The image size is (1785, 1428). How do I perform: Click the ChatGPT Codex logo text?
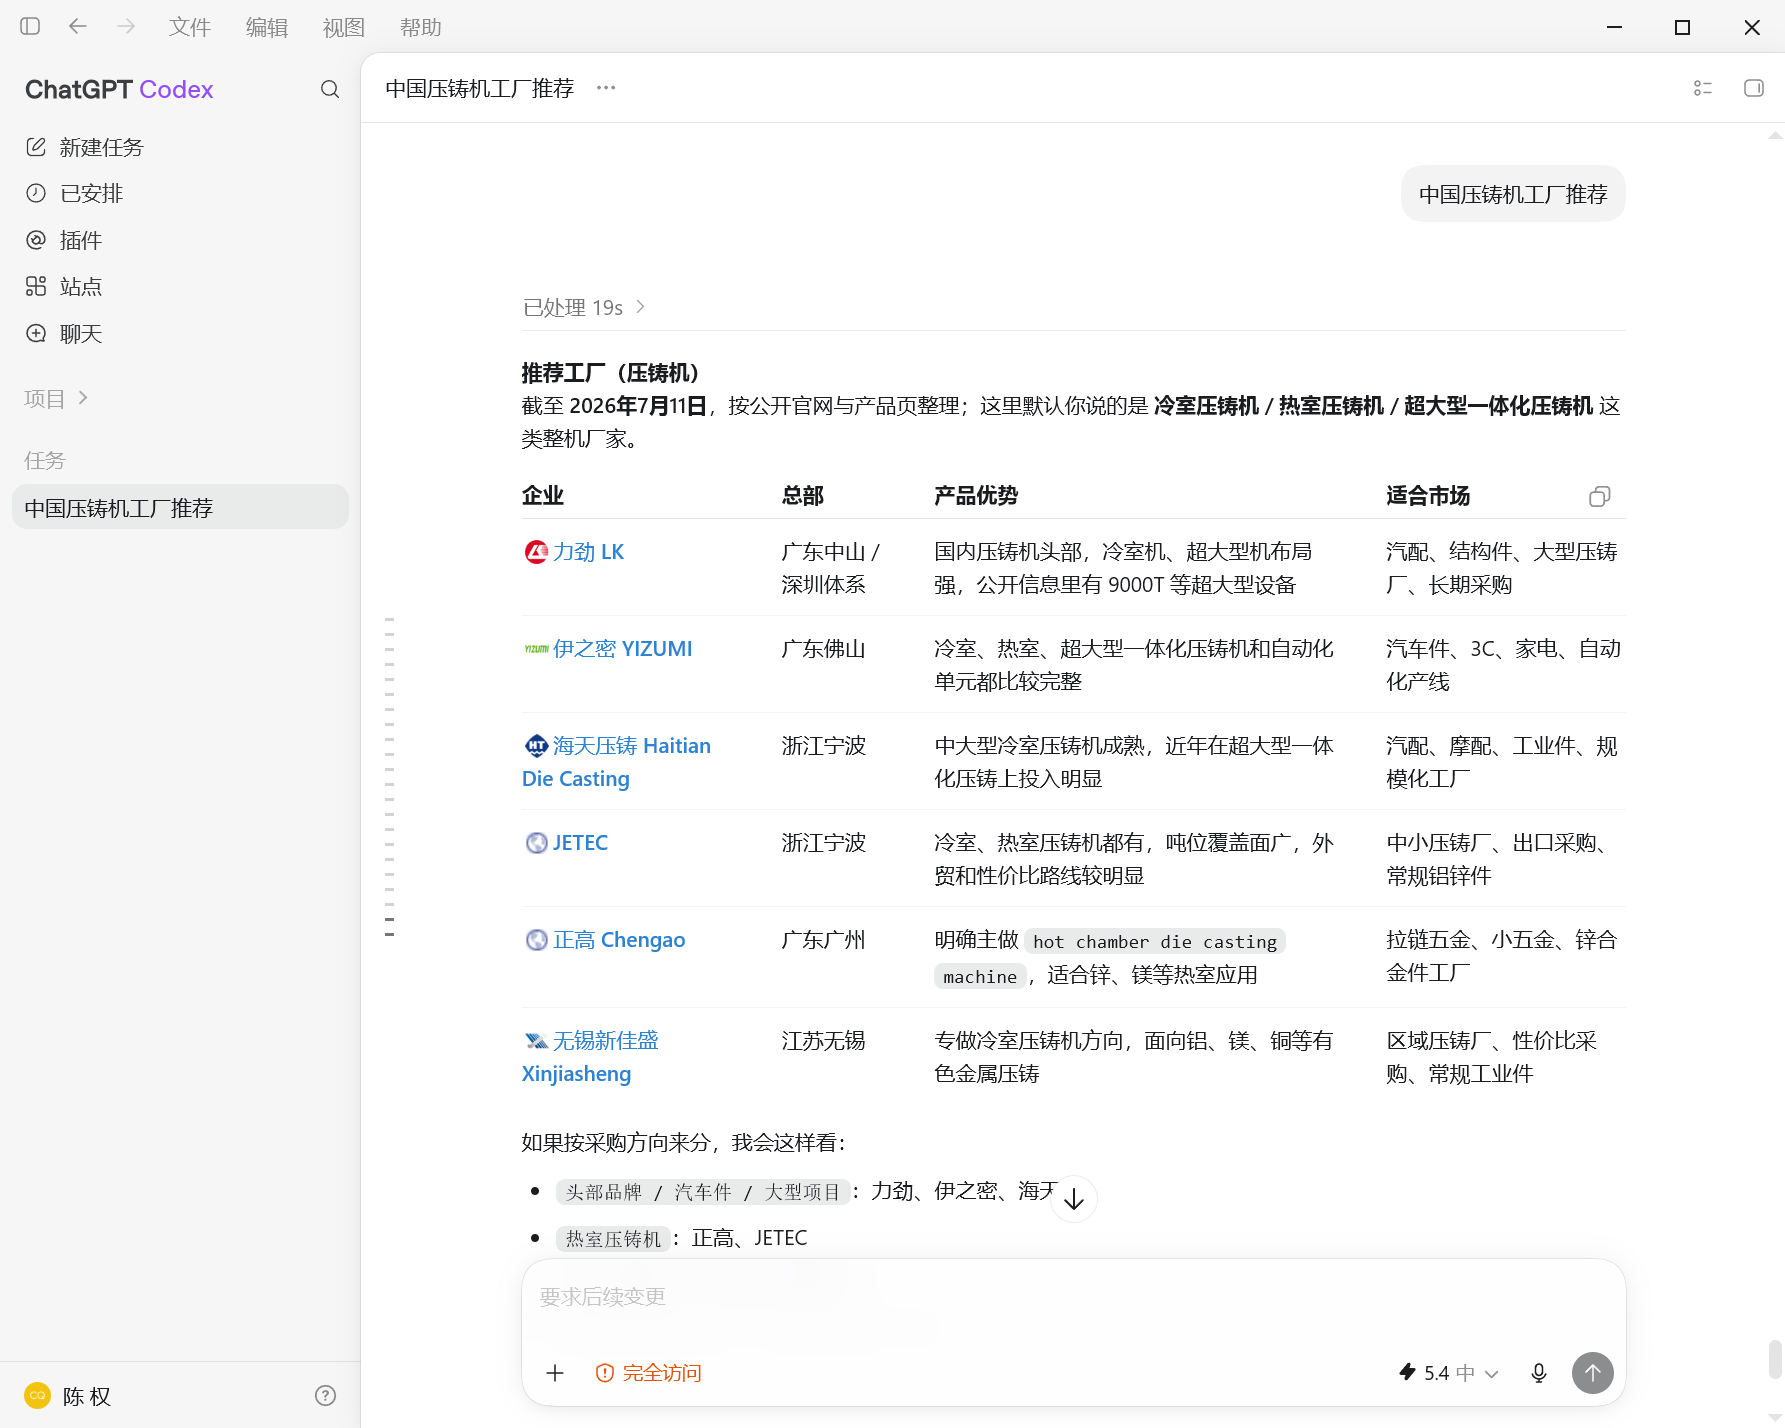[x=119, y=89]
